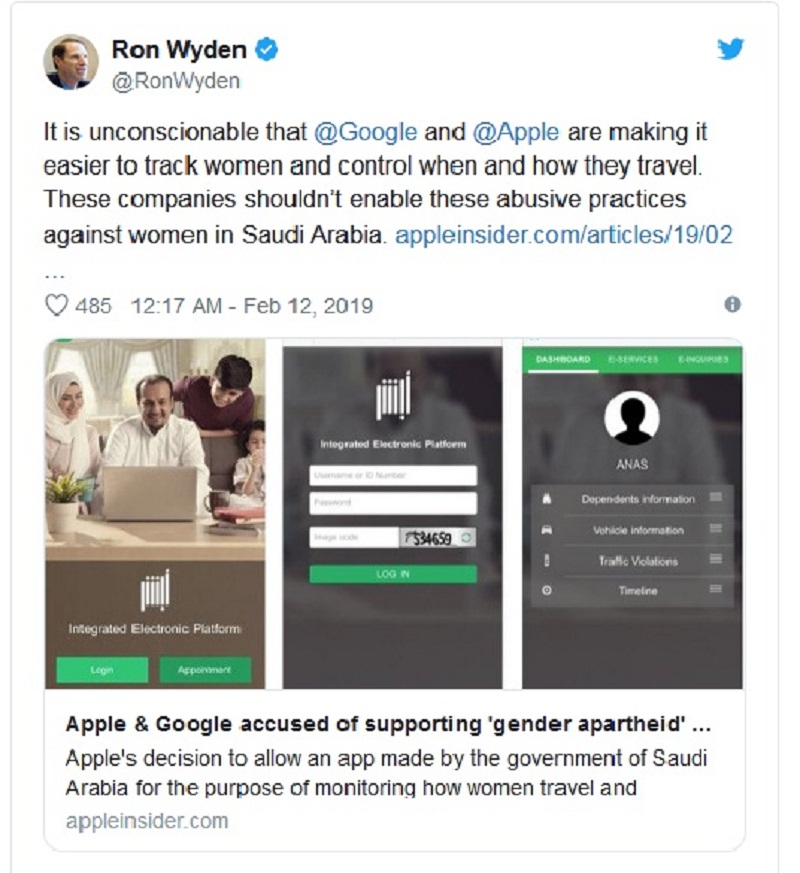Image resolution: width=800 pixels, height=873 pixels.
Task: Click the ANAS user silhouette avatar
Action: [x=632, y=418]
